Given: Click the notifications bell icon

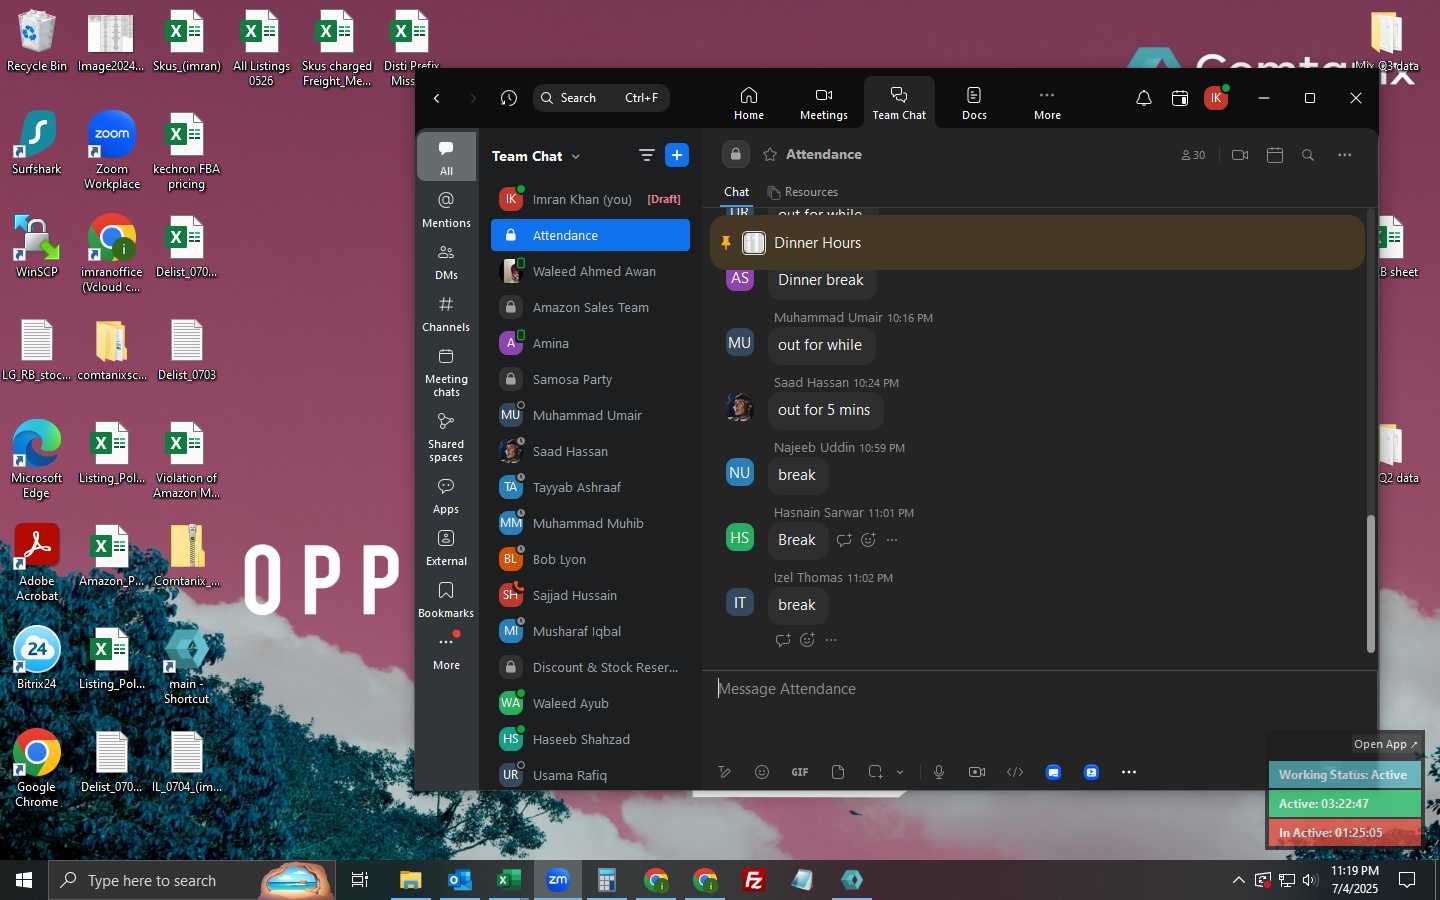Looking at the screenshot, I should click(x=1144, y=98).
